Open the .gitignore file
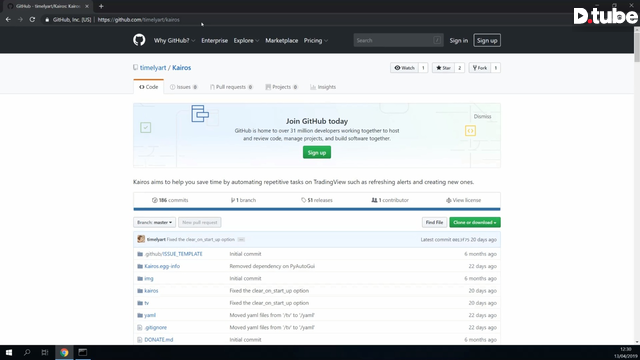This screenshot has height=360, width=640. click(x=156, y=327)
